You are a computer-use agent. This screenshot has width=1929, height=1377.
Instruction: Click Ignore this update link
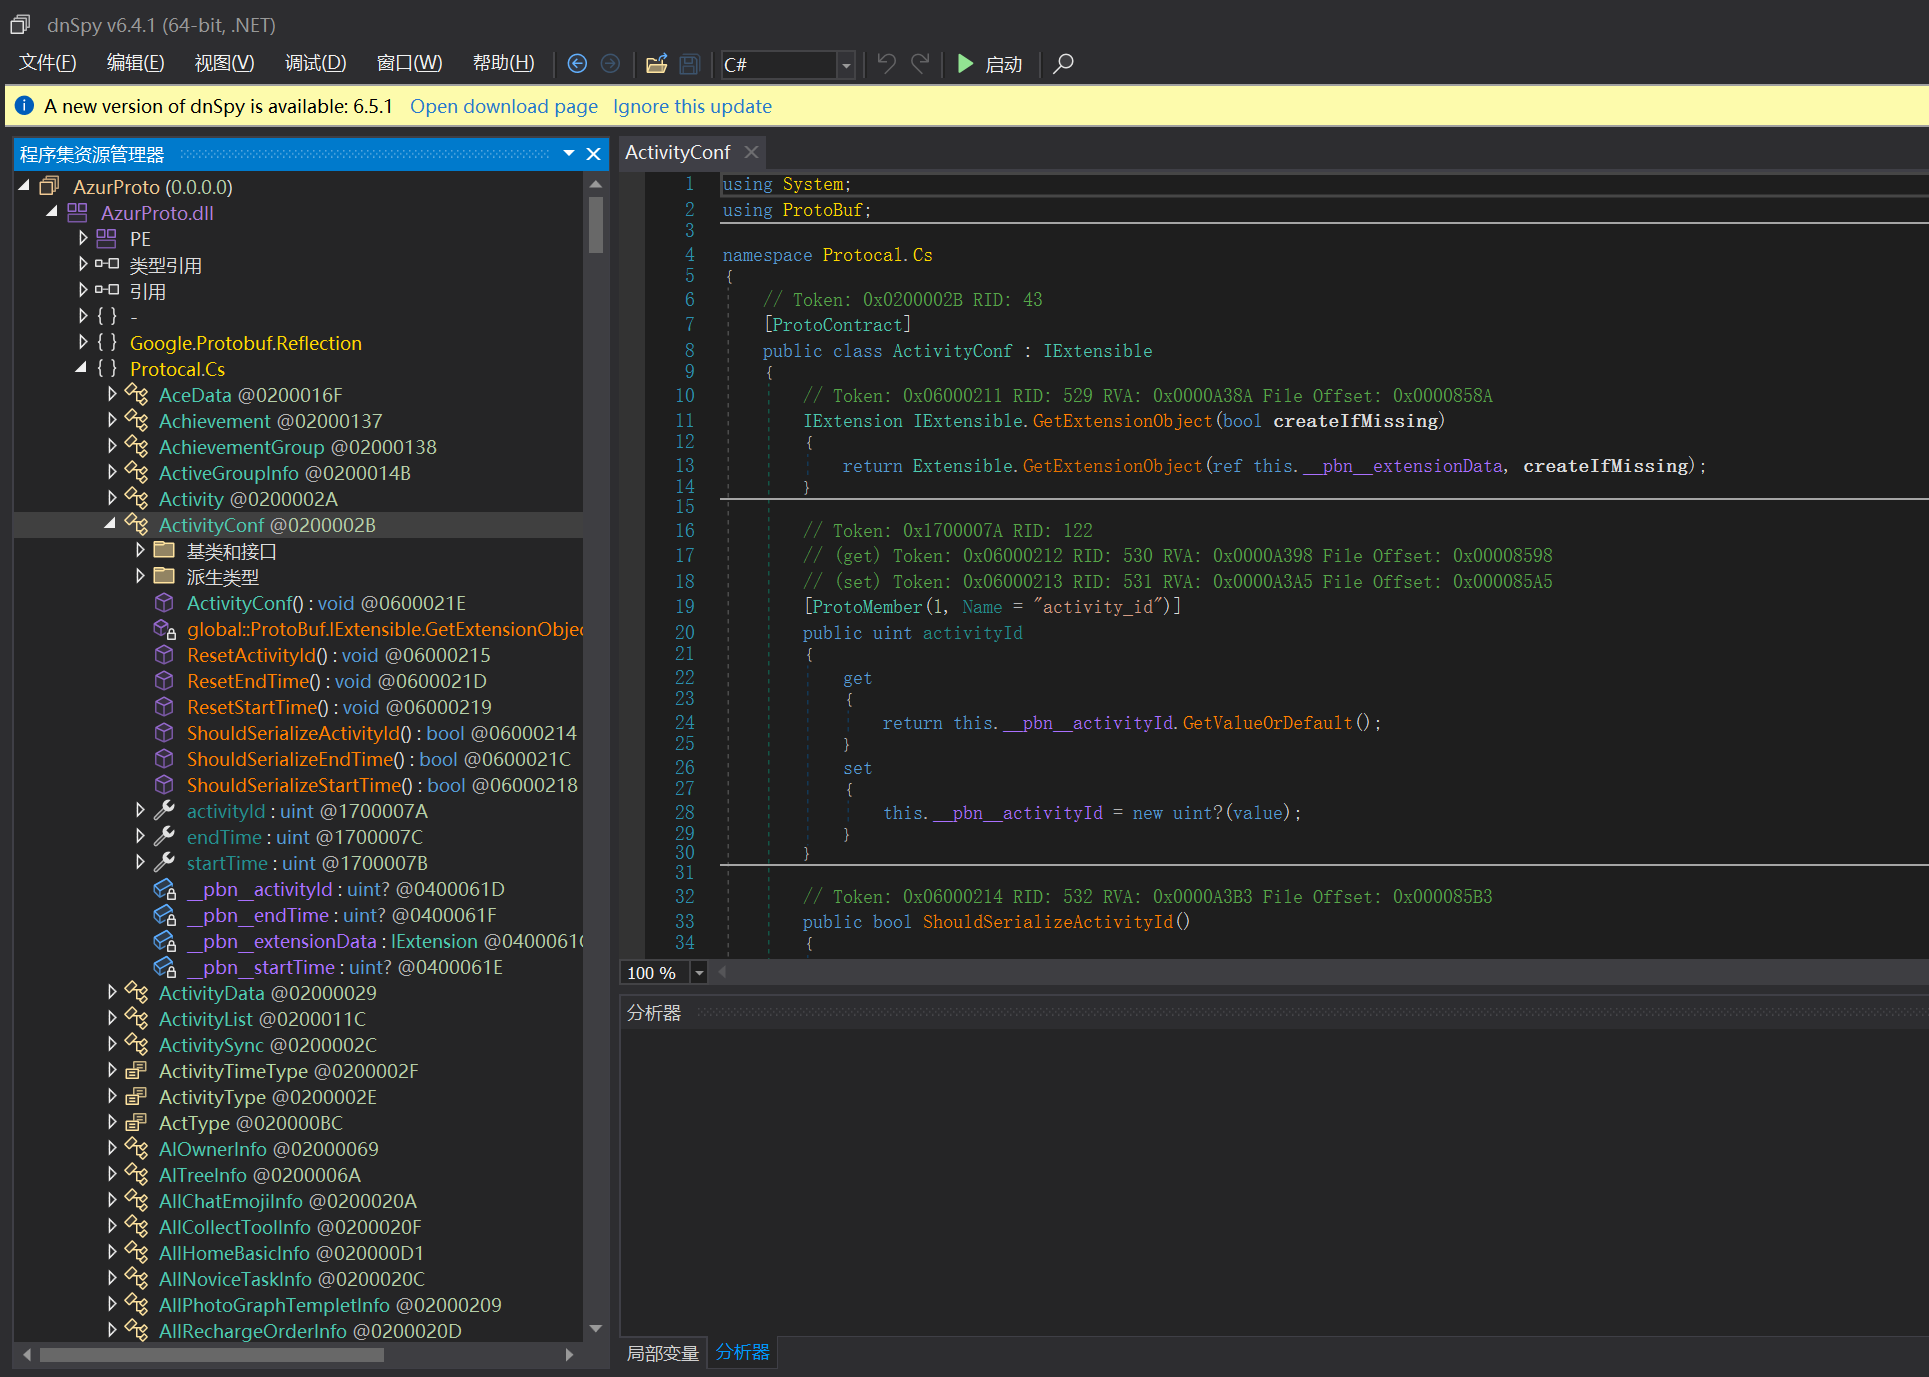(692, 106)
